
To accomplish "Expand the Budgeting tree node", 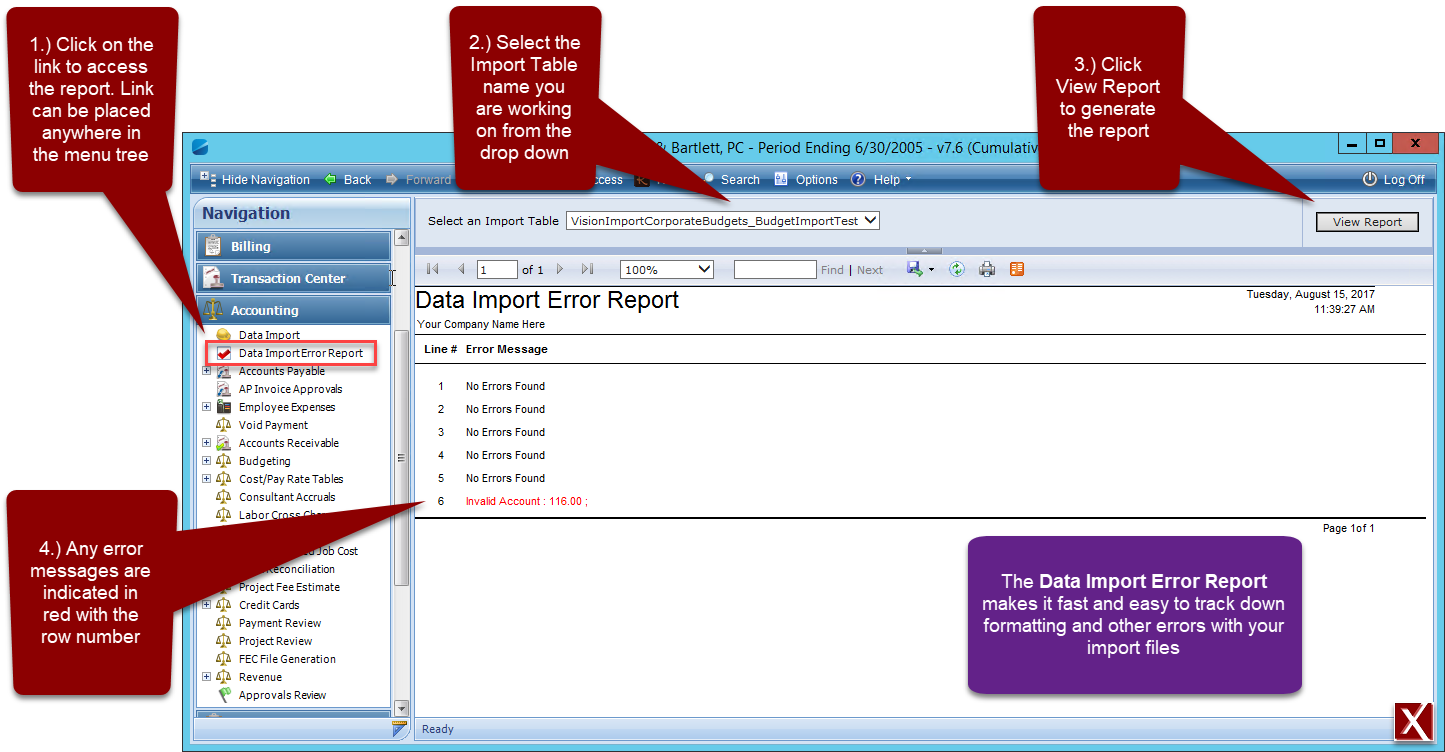I will click(206, 460).
